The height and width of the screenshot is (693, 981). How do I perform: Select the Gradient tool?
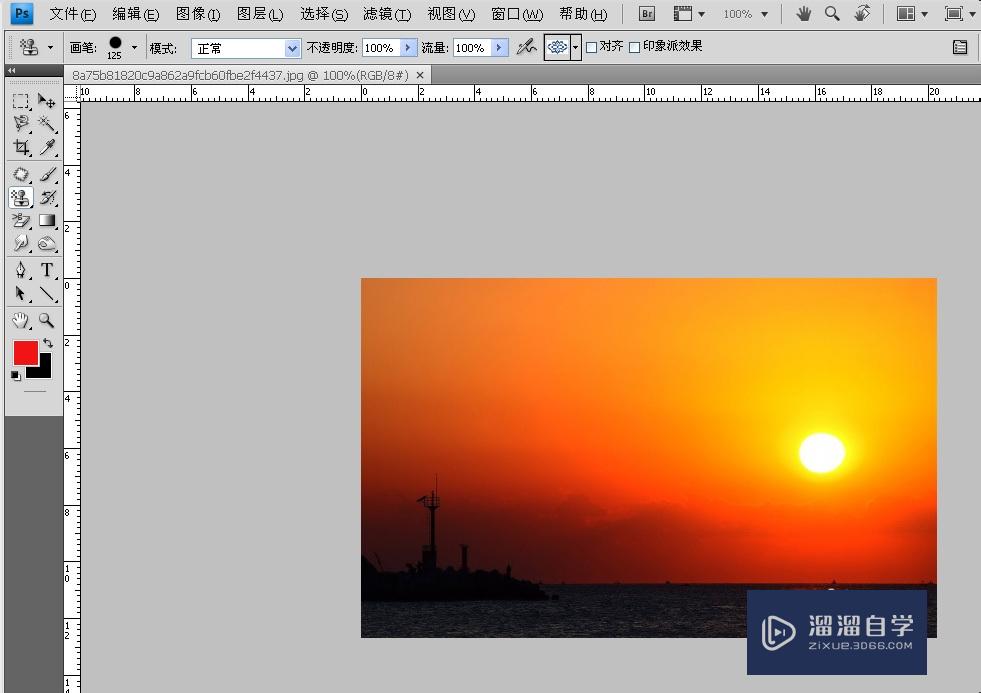(47, 220)
